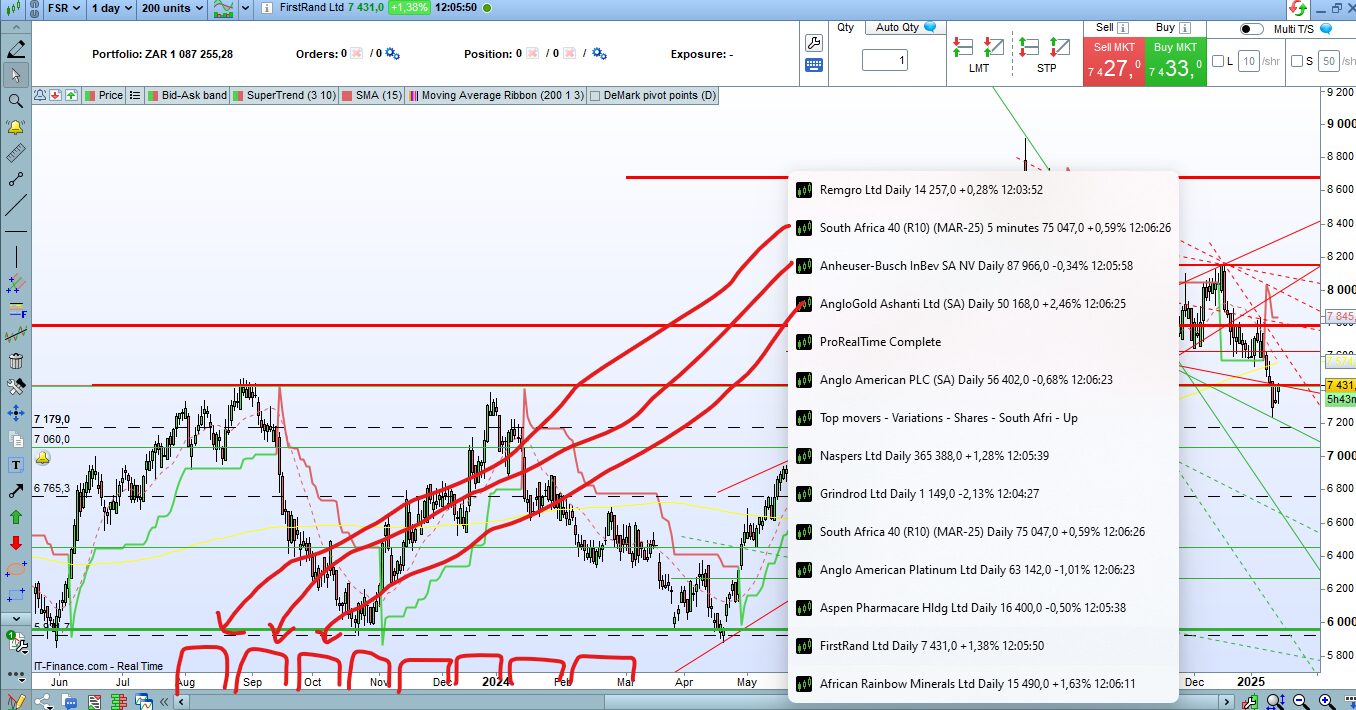Select the blue four-way move tool

pyautogui.click(x=16, y=412)
